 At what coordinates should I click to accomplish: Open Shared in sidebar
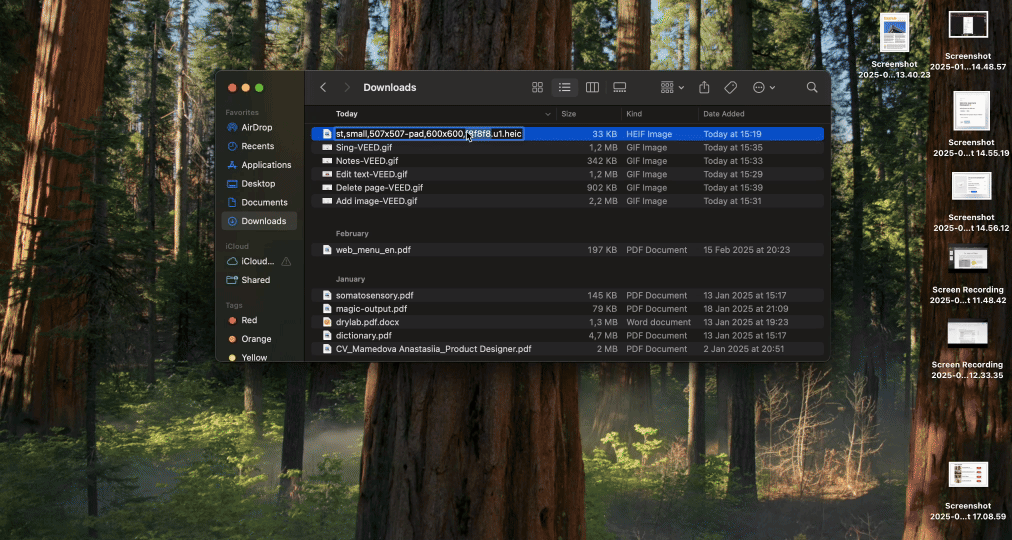(x=256, y=280)
